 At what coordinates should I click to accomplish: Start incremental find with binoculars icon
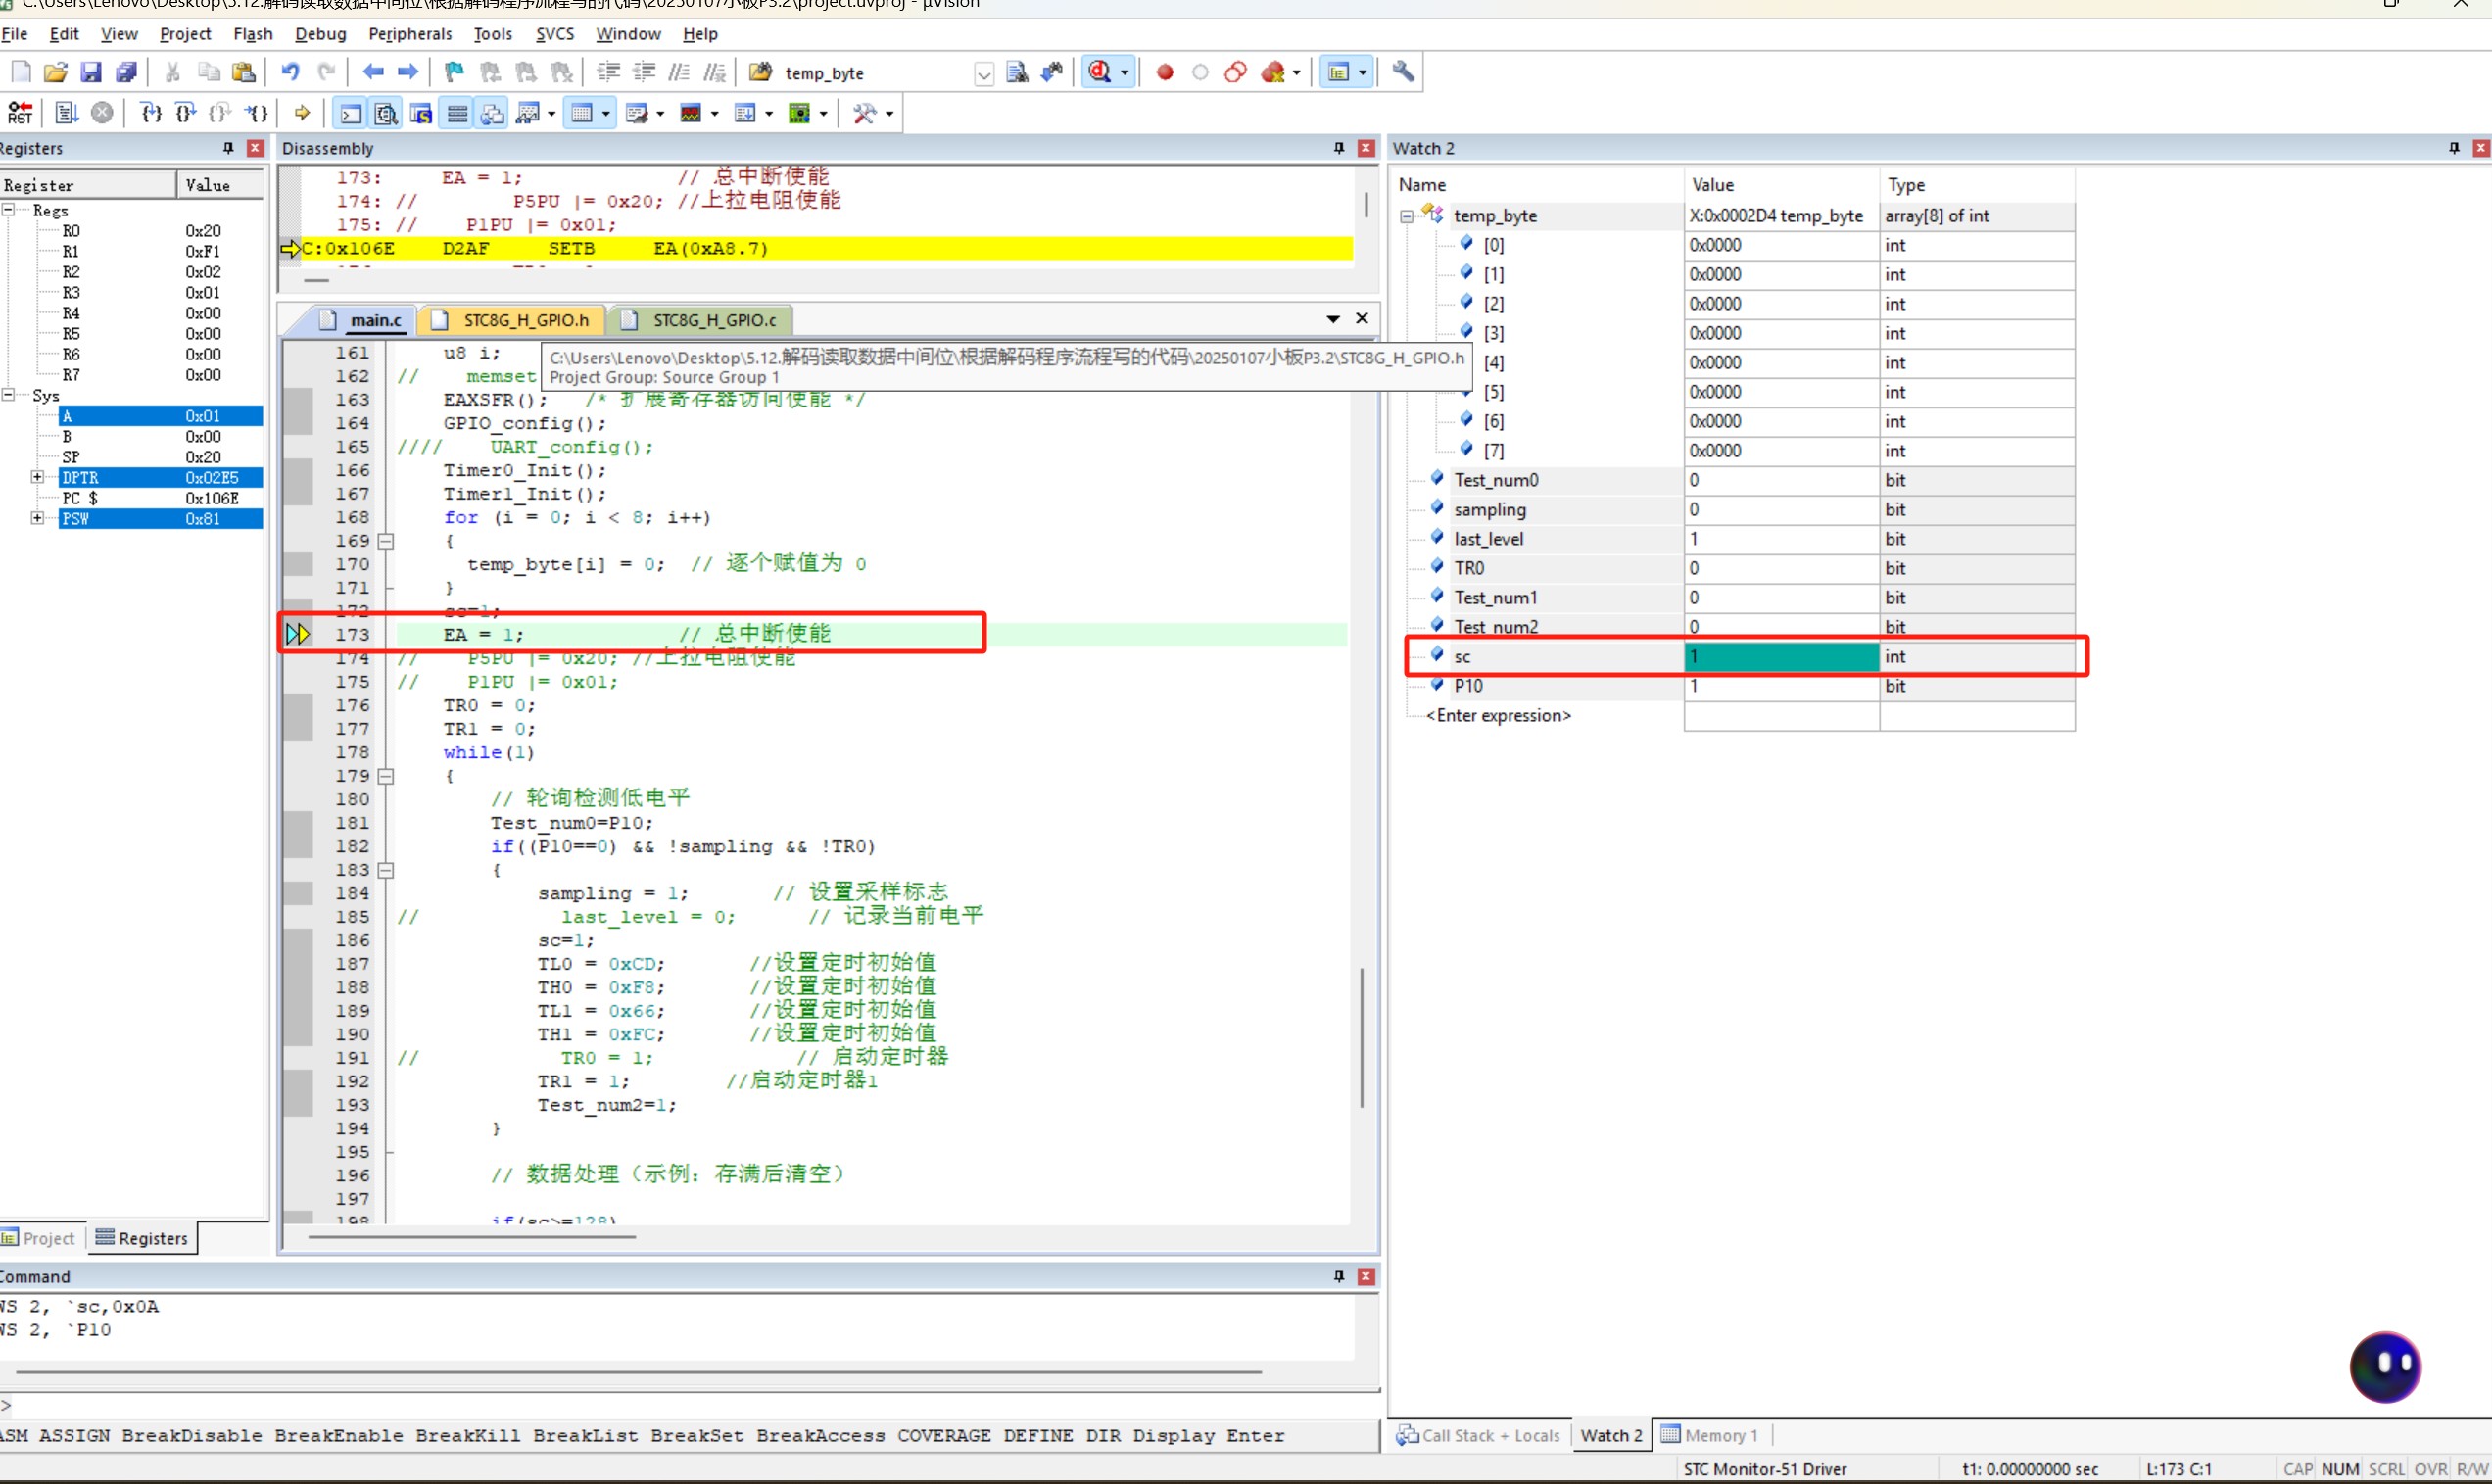point(1052,72)
